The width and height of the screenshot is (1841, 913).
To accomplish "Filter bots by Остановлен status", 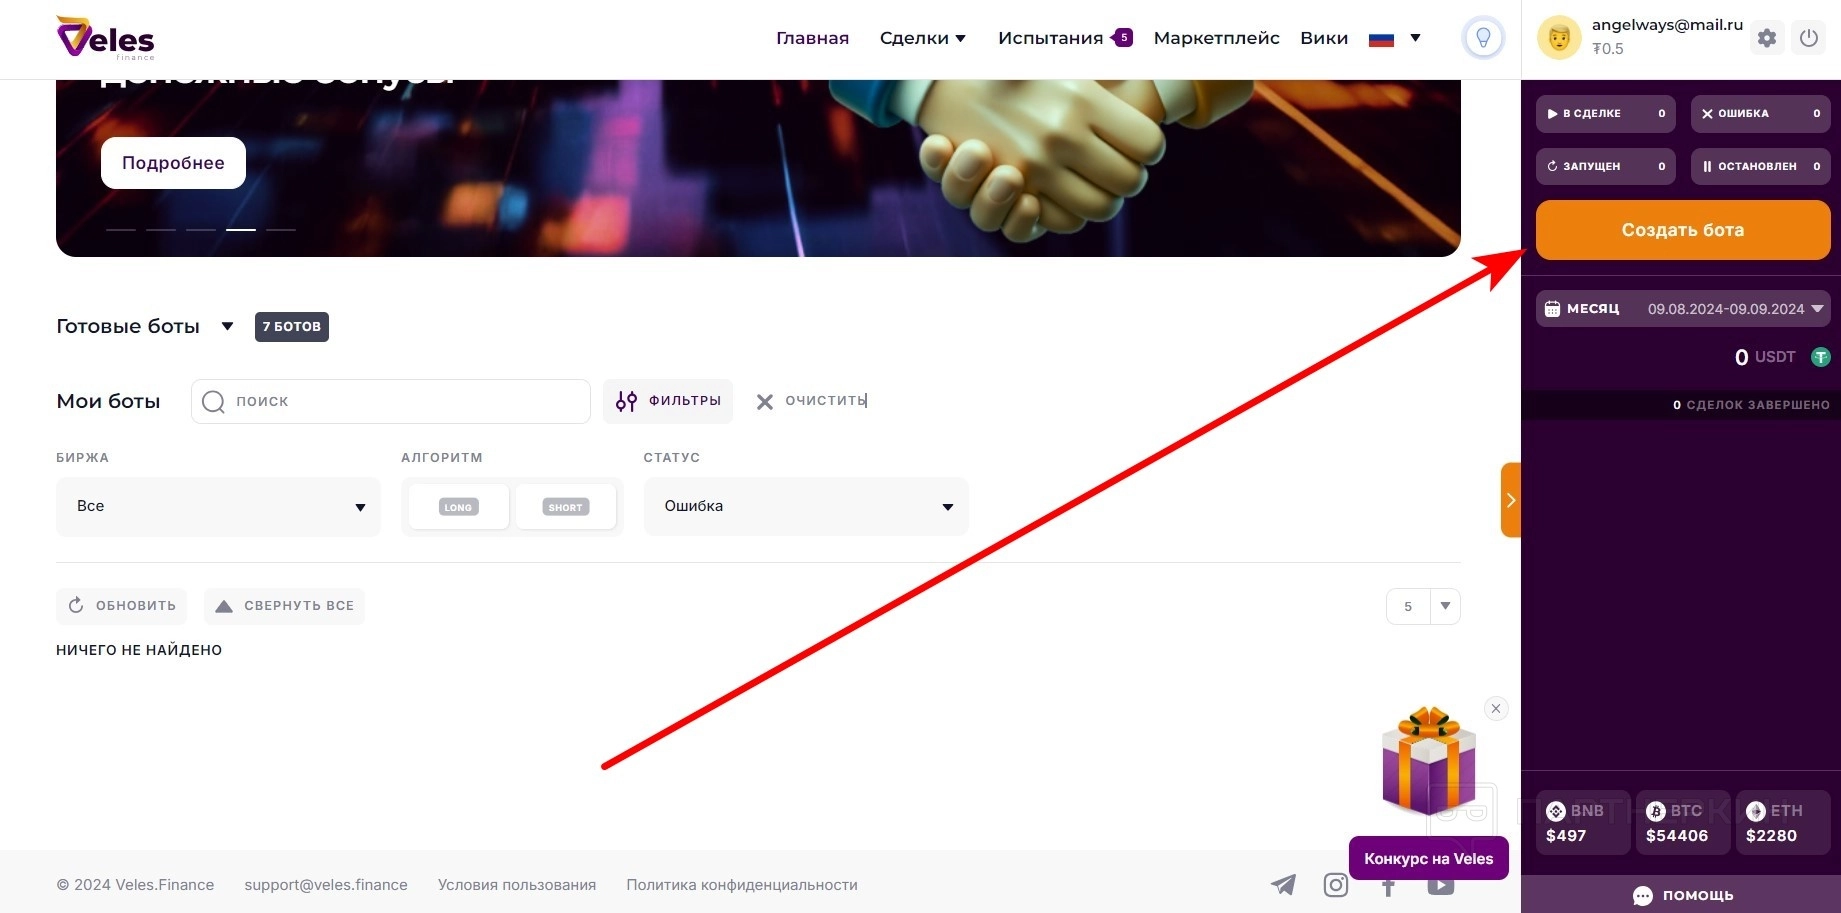I will [1761, 166].
